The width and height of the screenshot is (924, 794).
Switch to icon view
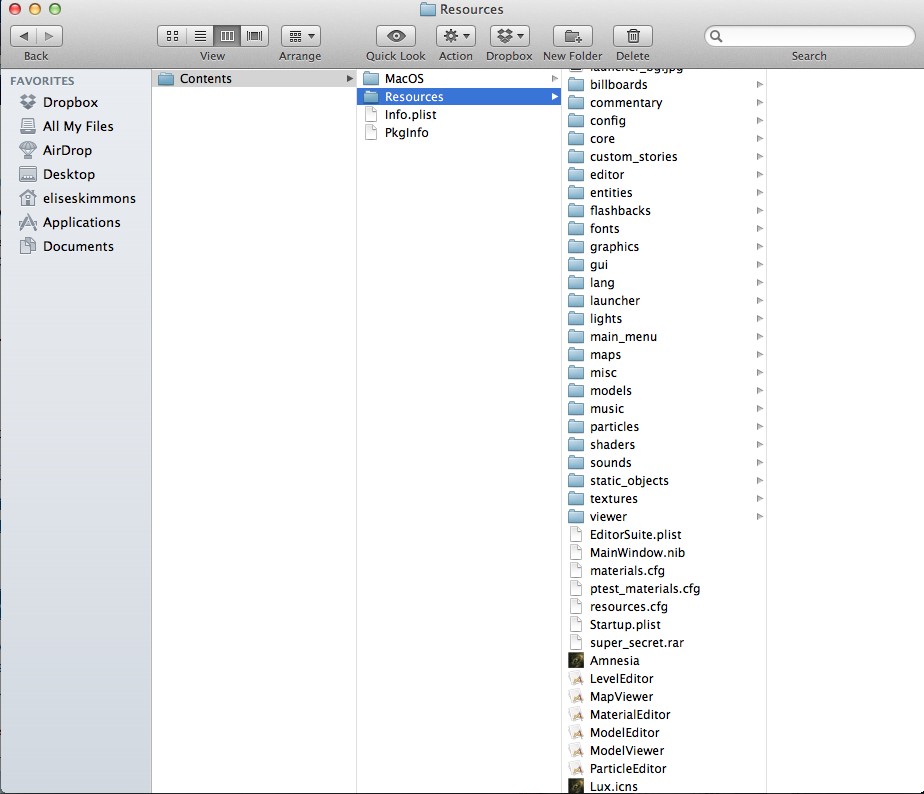pos(172,36)
